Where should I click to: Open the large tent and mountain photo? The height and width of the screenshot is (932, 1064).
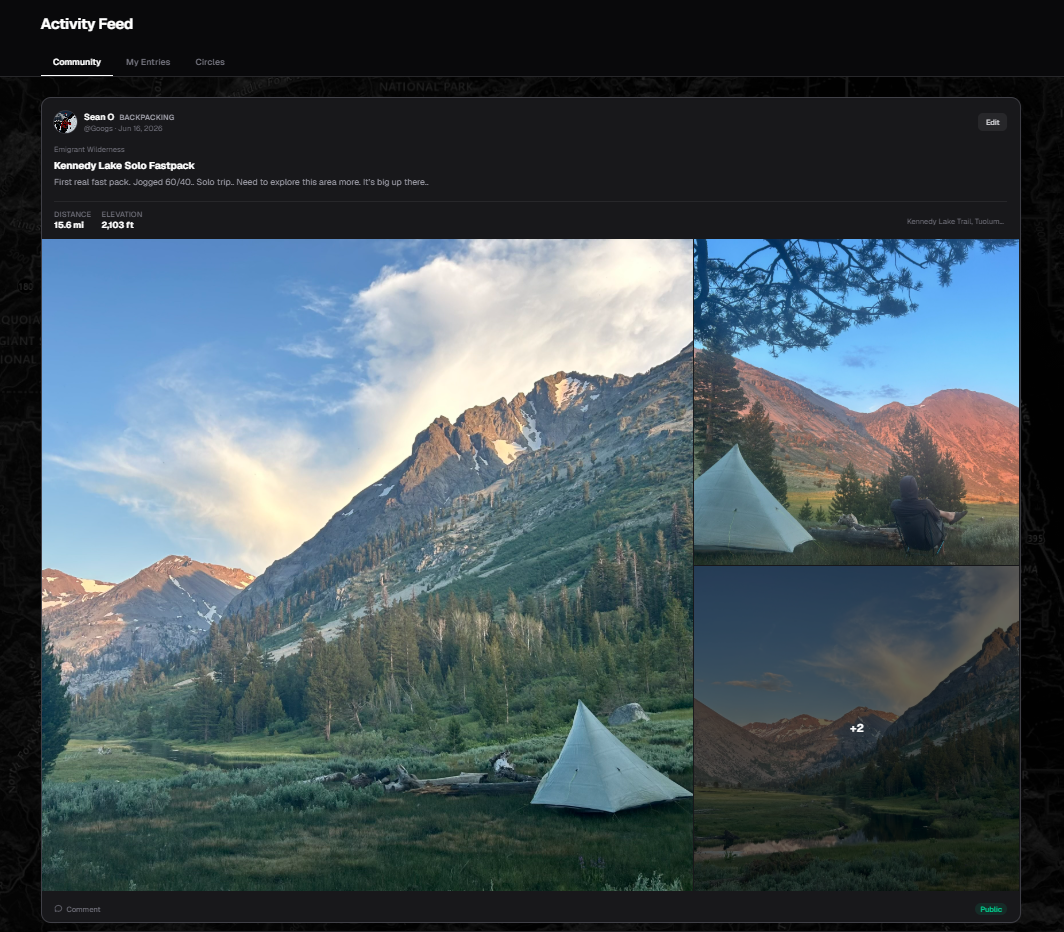(367, 565)
